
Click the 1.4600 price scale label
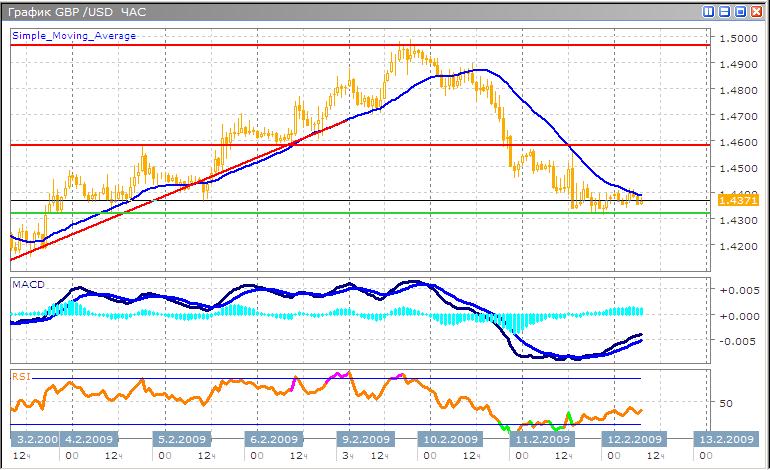738,142
